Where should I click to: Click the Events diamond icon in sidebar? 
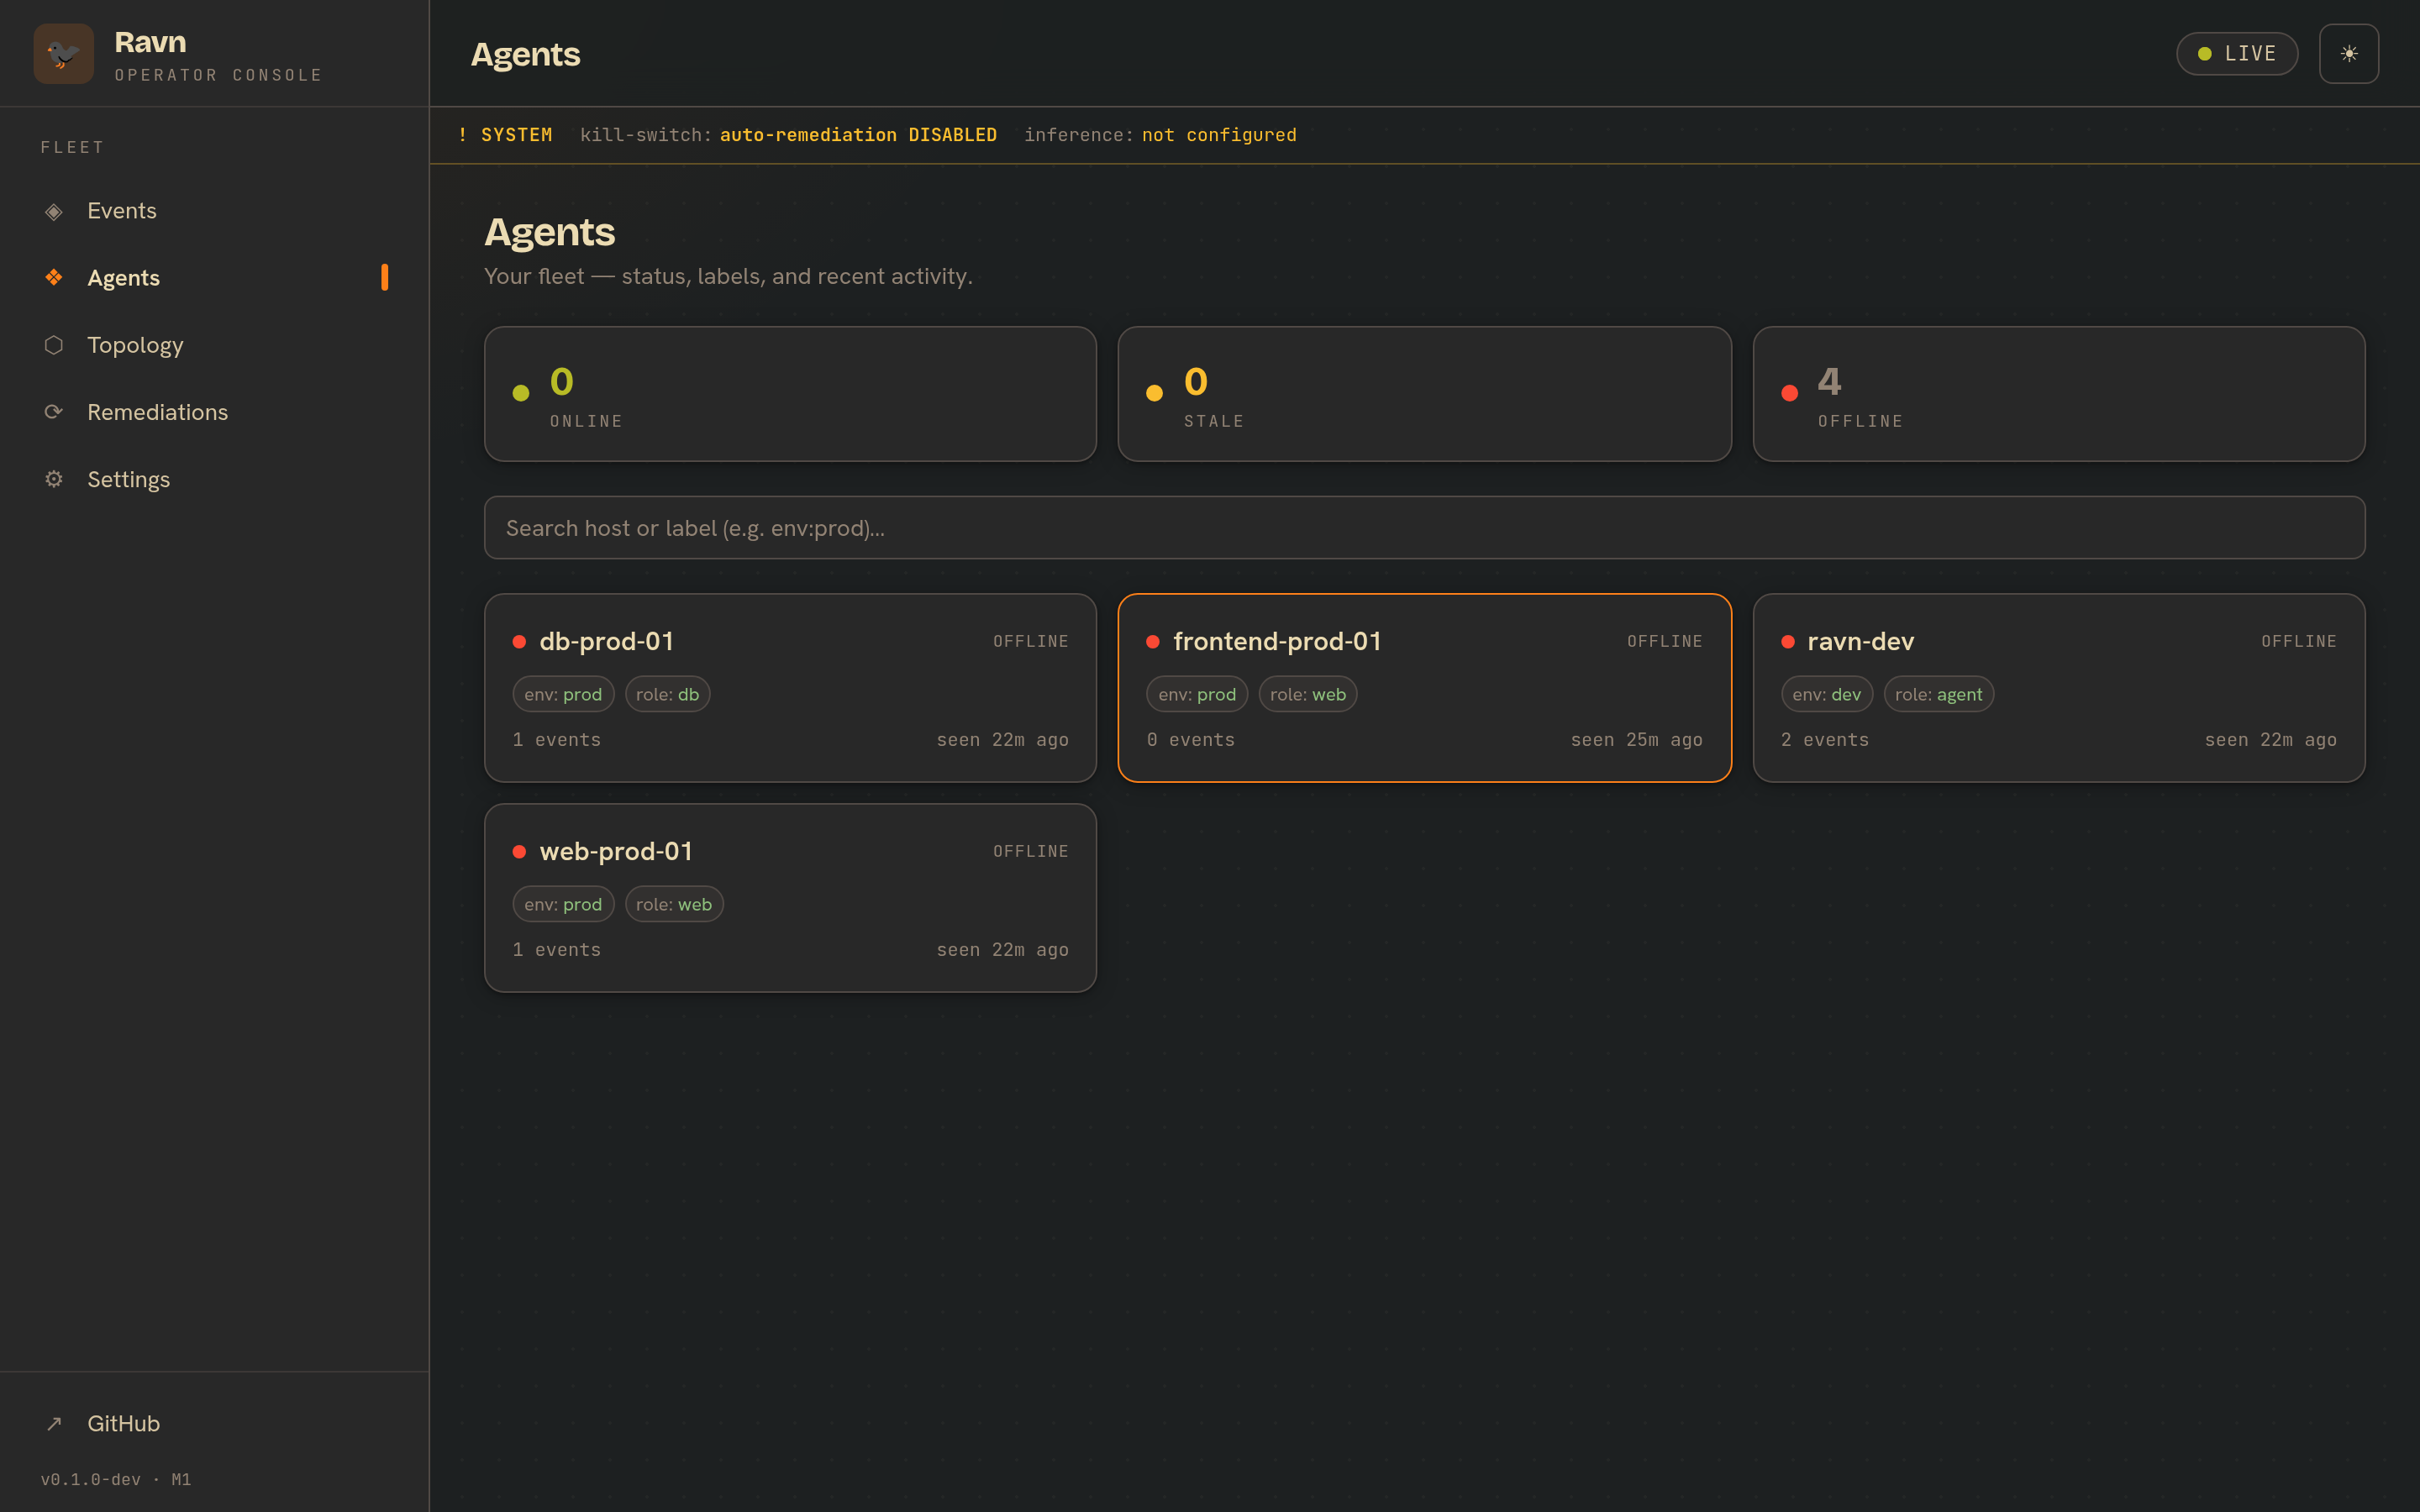point(54,211)
